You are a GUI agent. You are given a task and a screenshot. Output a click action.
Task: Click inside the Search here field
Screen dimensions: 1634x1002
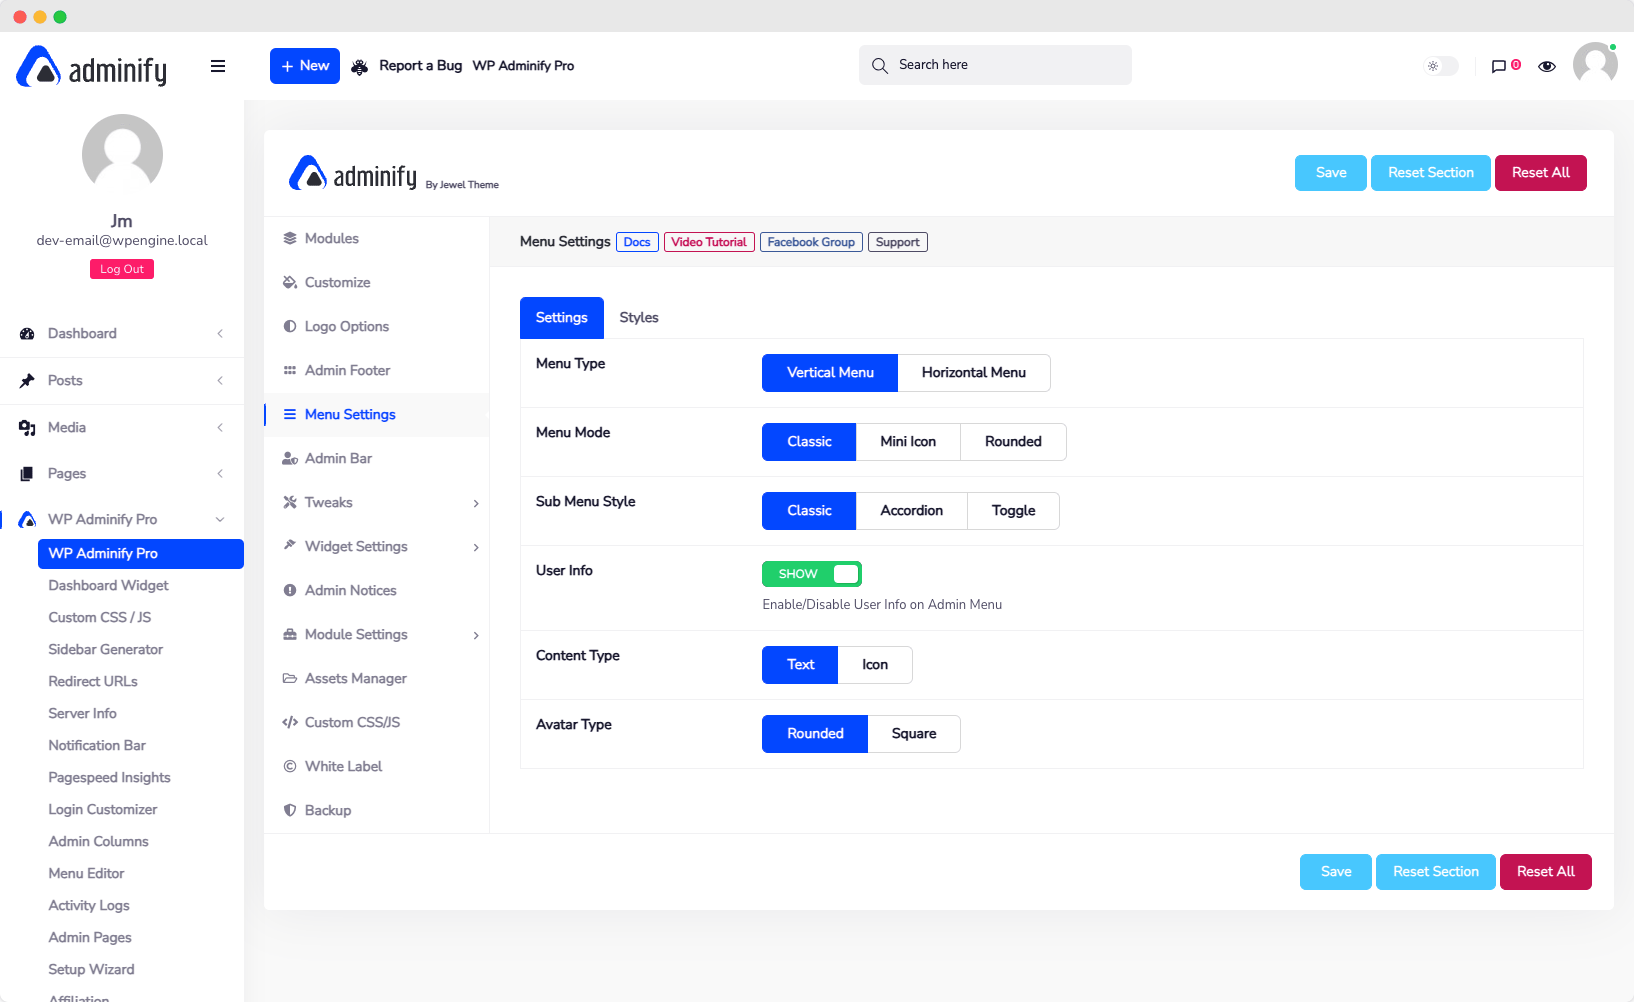pos(995,64)
